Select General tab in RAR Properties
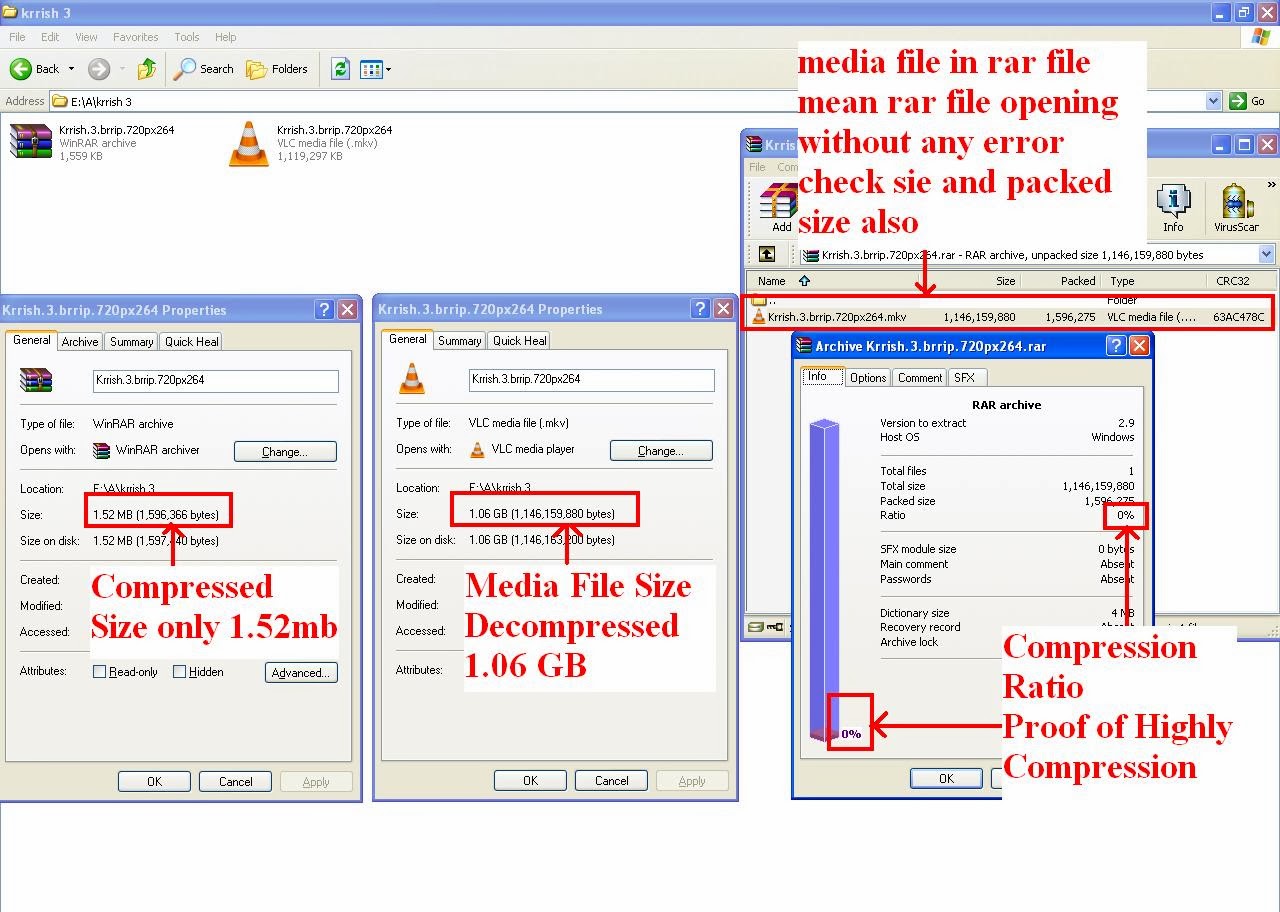The image size is (1280, 912). pos(31,340)
